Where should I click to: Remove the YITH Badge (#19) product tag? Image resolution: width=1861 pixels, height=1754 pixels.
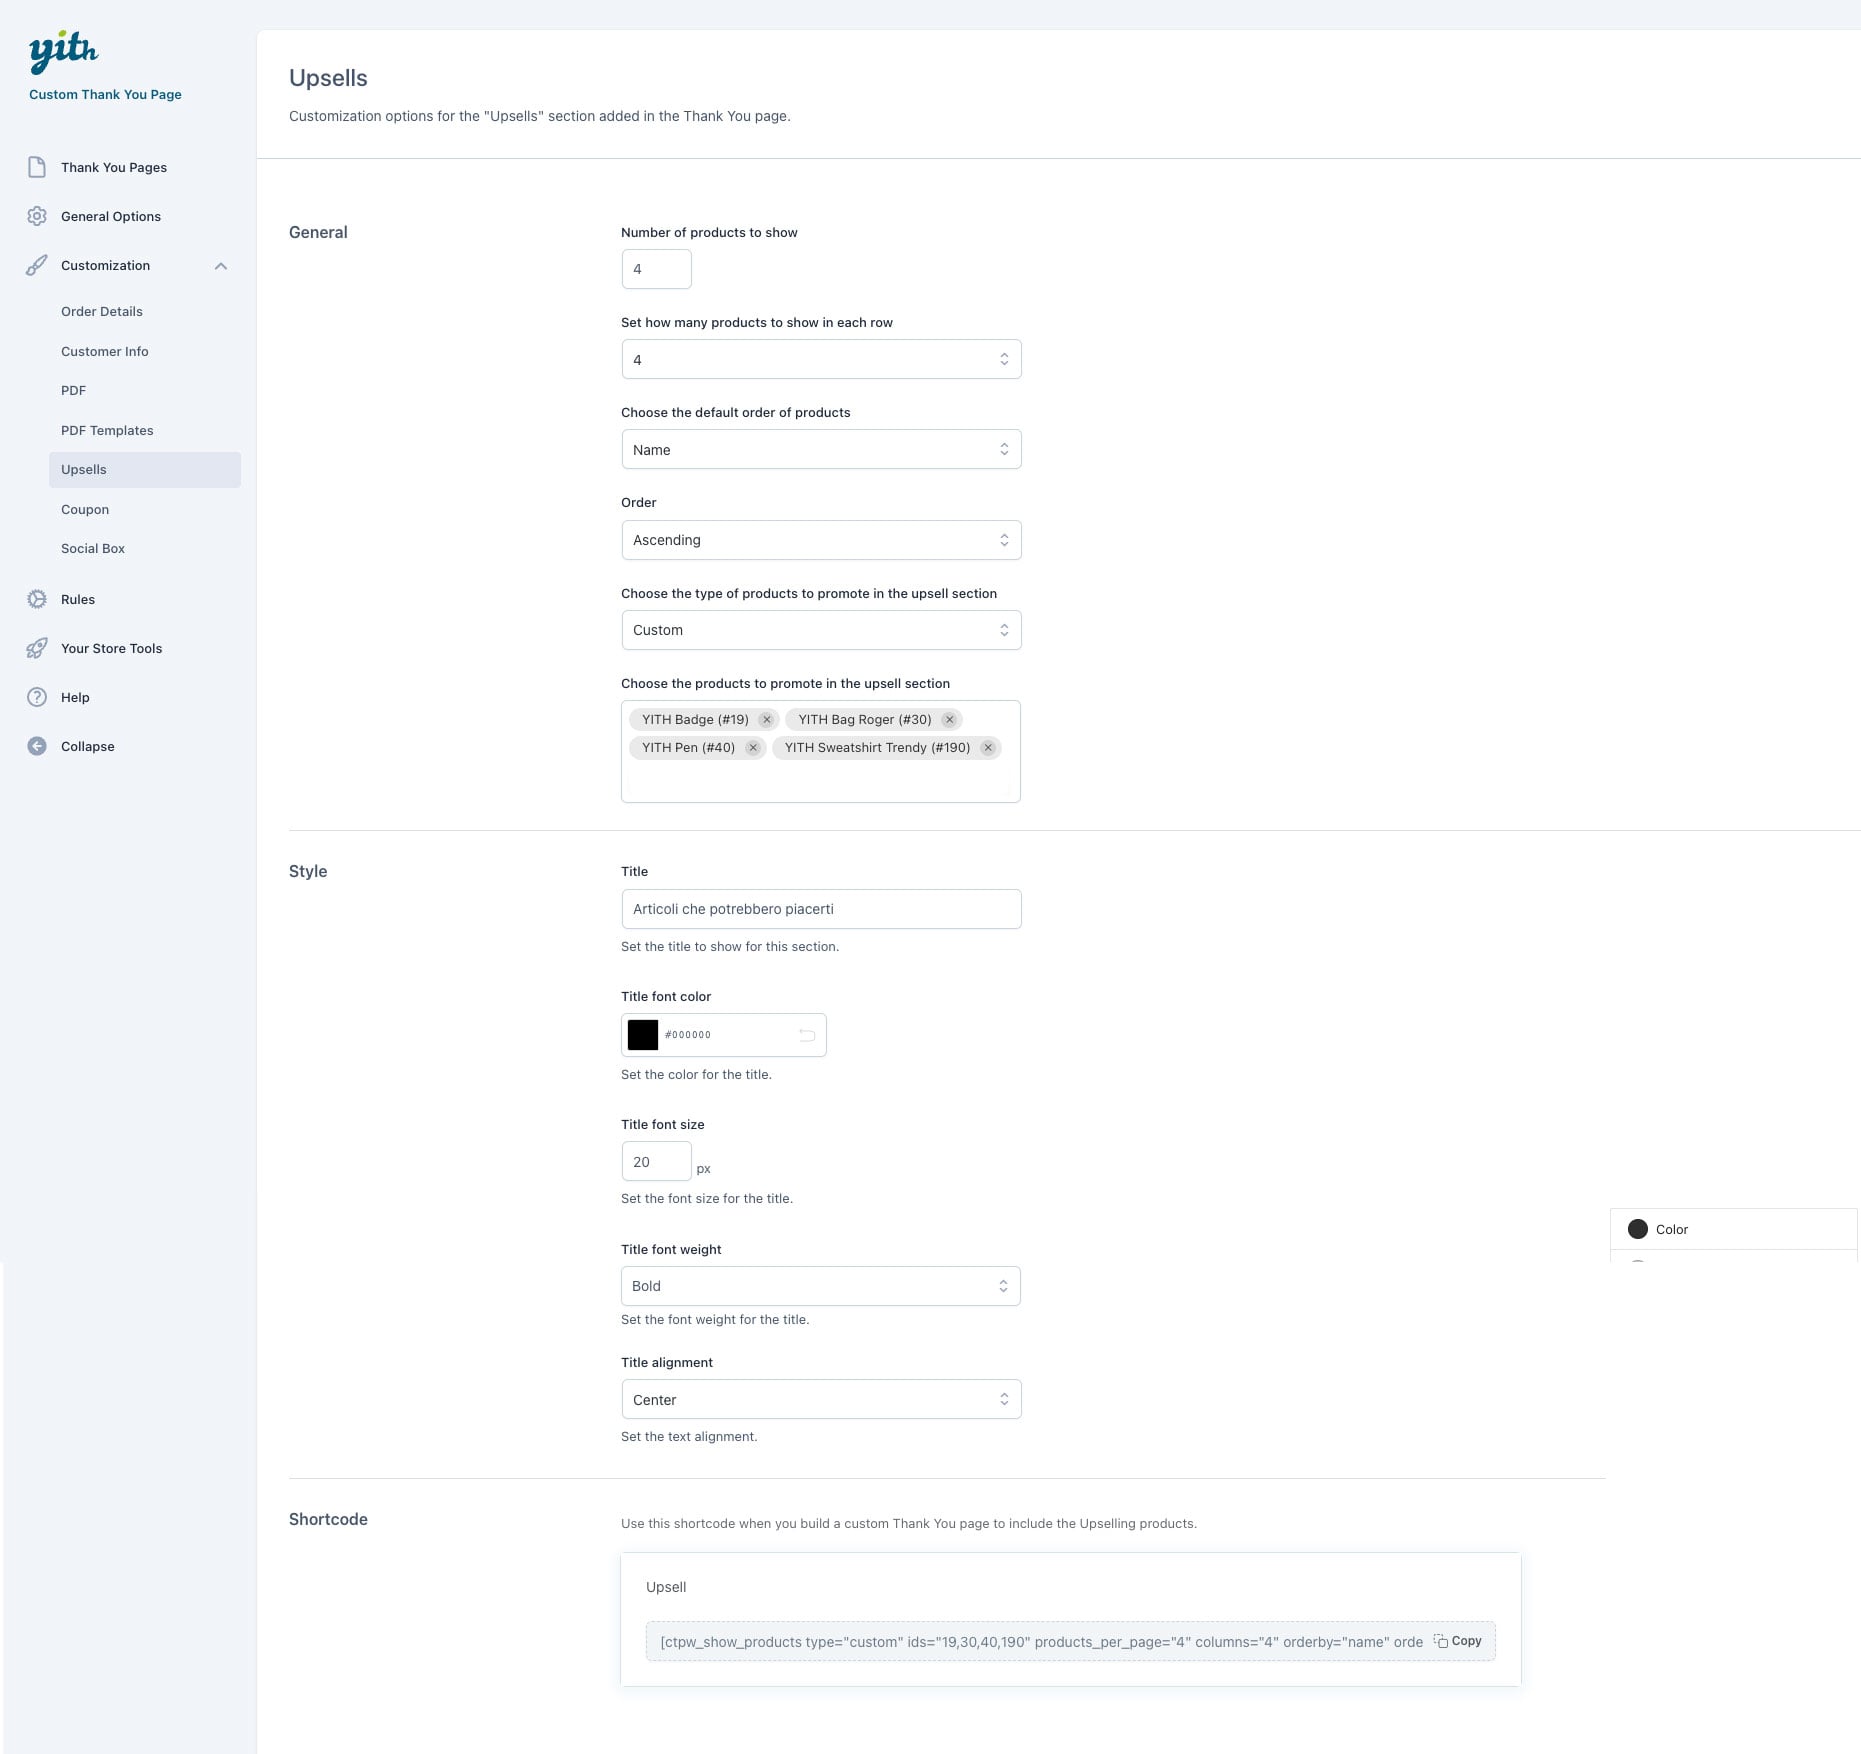767,720
